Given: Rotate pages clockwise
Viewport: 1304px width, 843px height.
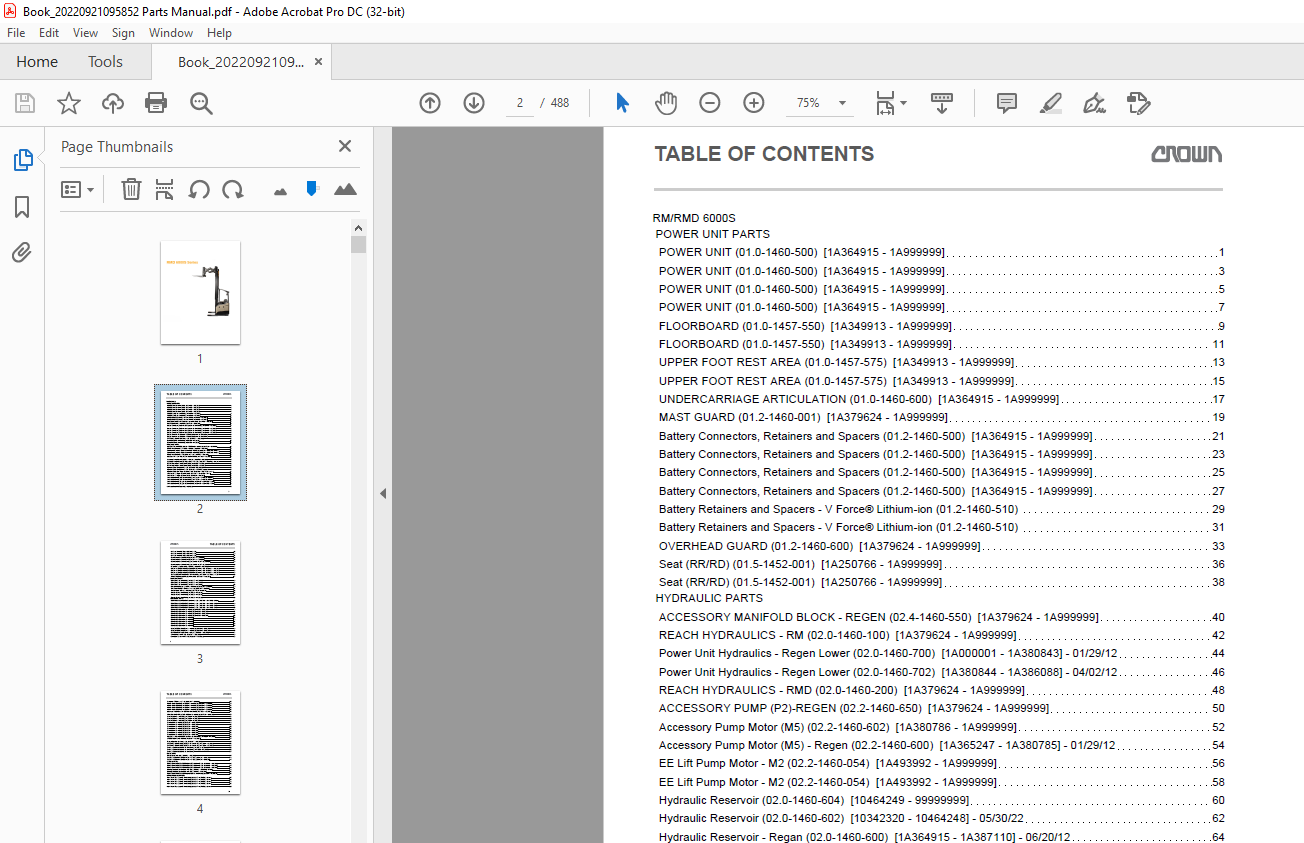Looking at the screenshot, I should (233, 189).
